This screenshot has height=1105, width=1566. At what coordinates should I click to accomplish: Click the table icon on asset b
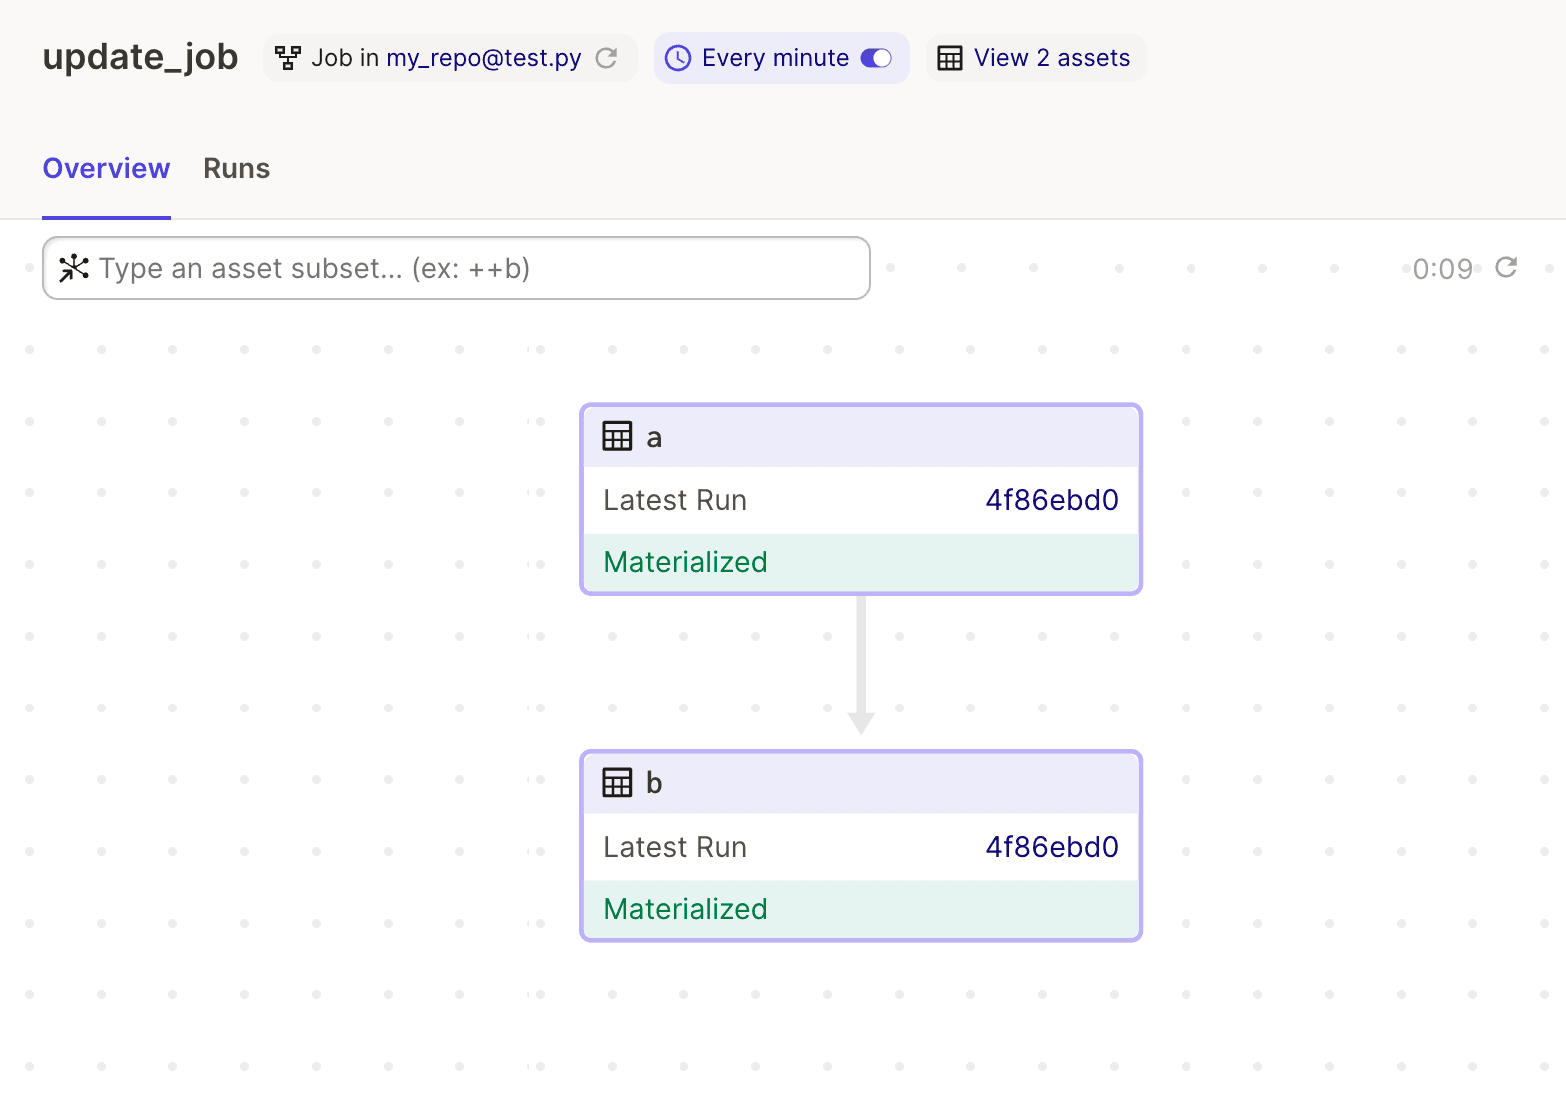pos(617,783)
